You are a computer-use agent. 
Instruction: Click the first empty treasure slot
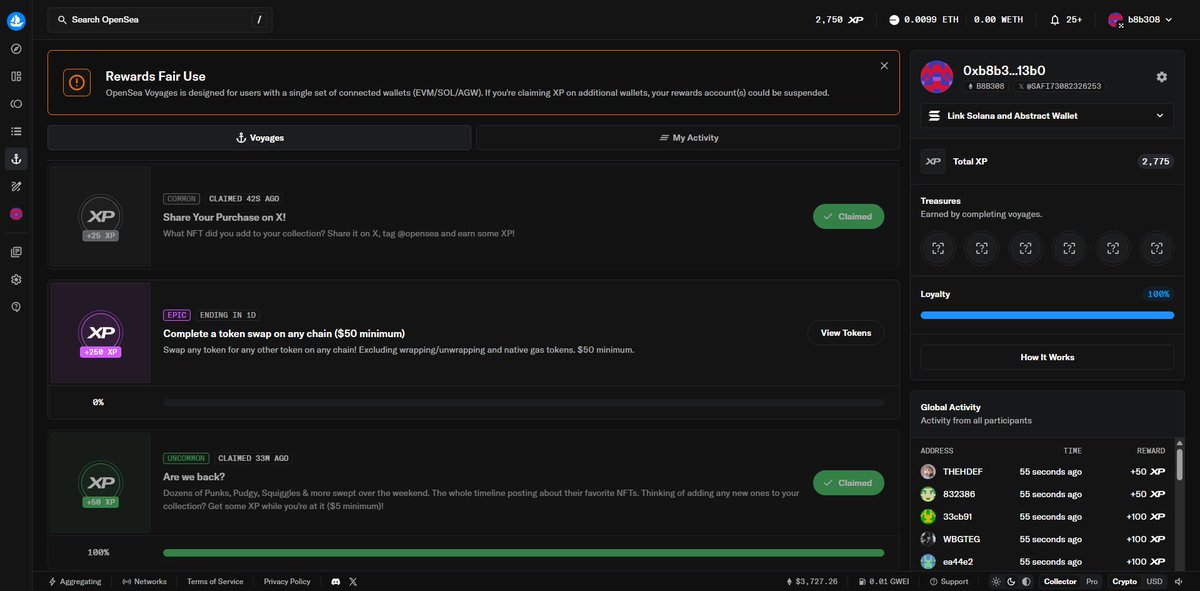(x=938, y=248)
